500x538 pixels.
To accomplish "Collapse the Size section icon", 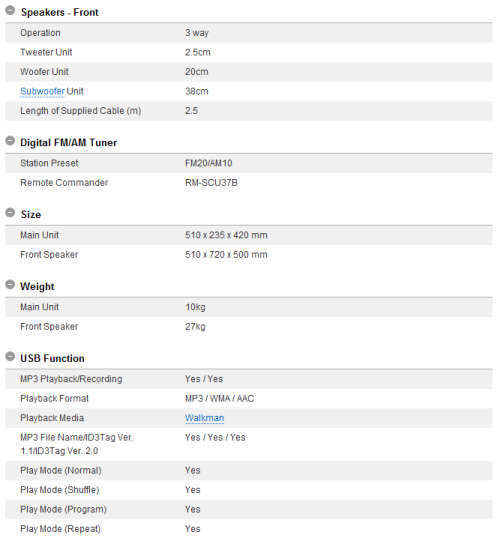I will click(10, 213).
